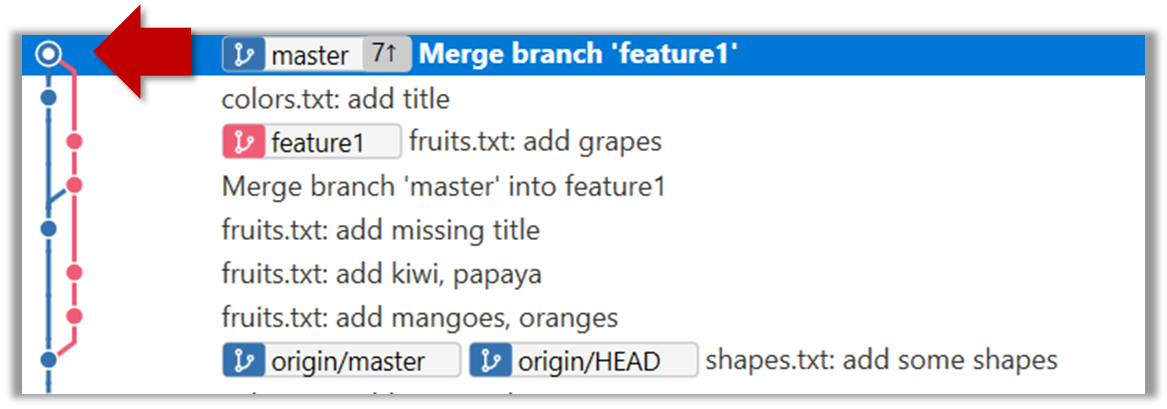Screen dimensions: 1167x409
Task: Click the 7 ahead counter badge
Action: pos(385,56)
